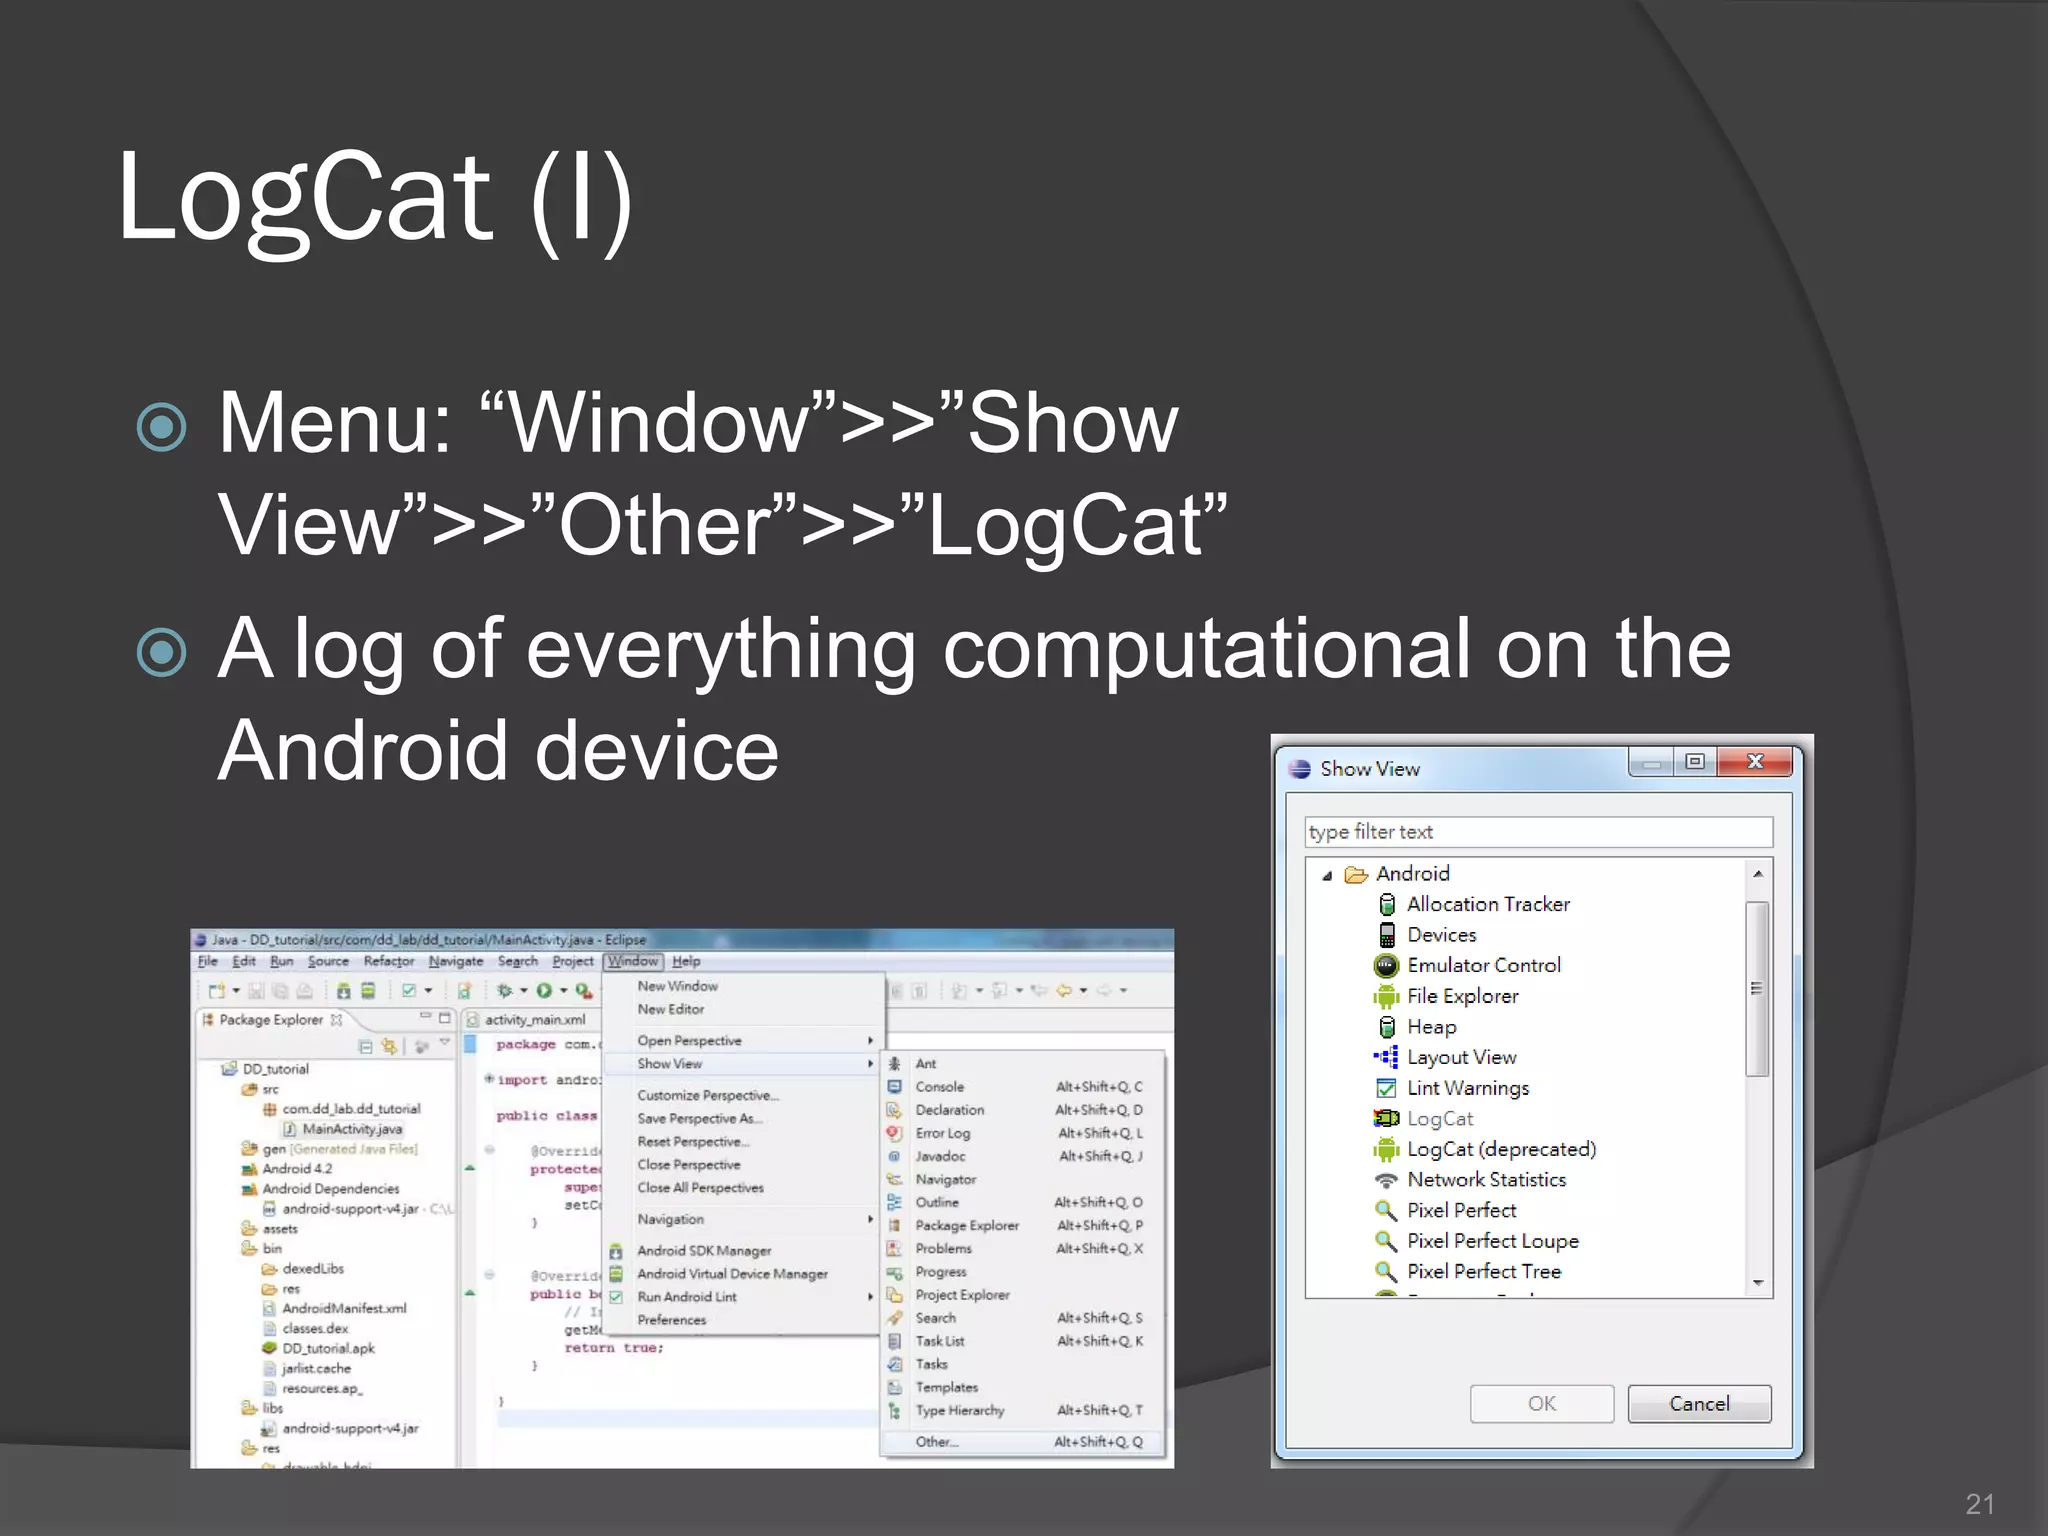This screenshot has width=2048, height=1536.
Task: Close the Package Explorer tab
Action: (x=337, y=1019)
